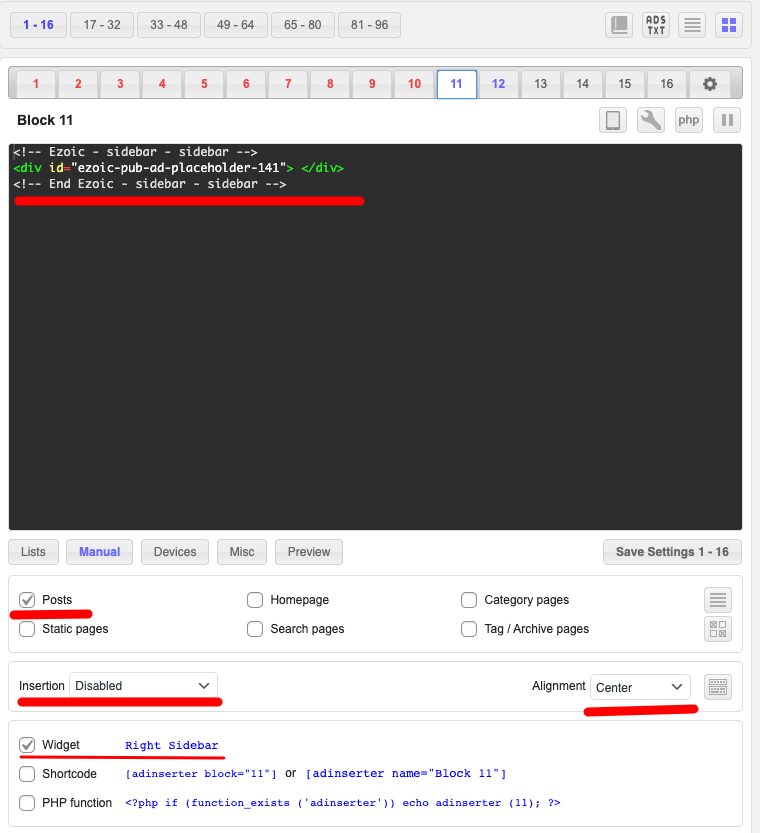The height and width of the screenshot is (833, 760).
Task: Click the Right Sidebar widget link
Action: 171,746
